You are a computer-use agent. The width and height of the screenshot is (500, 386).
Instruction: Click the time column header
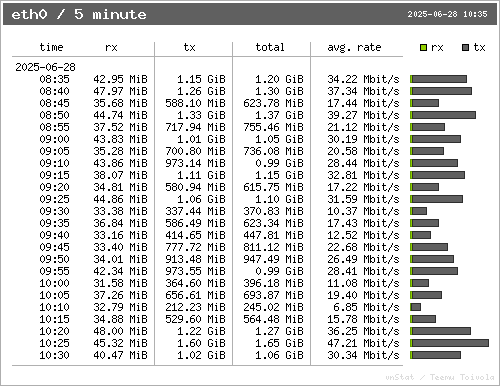pyautogui.click(x=51, y=47)
